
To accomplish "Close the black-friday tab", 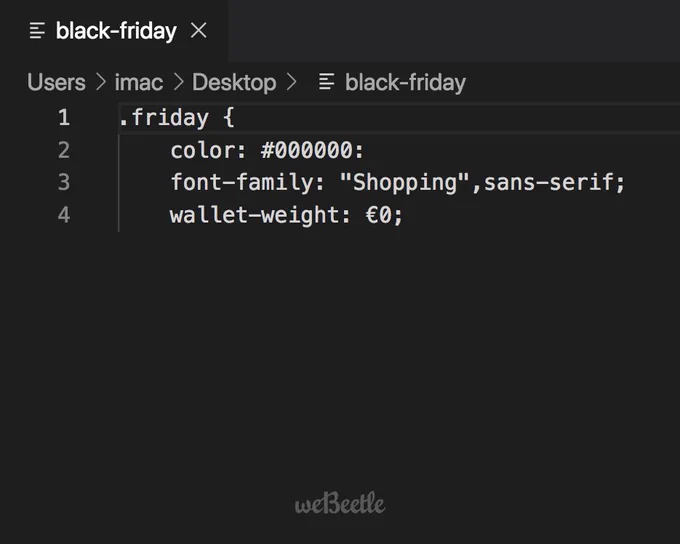I will 199,31.
